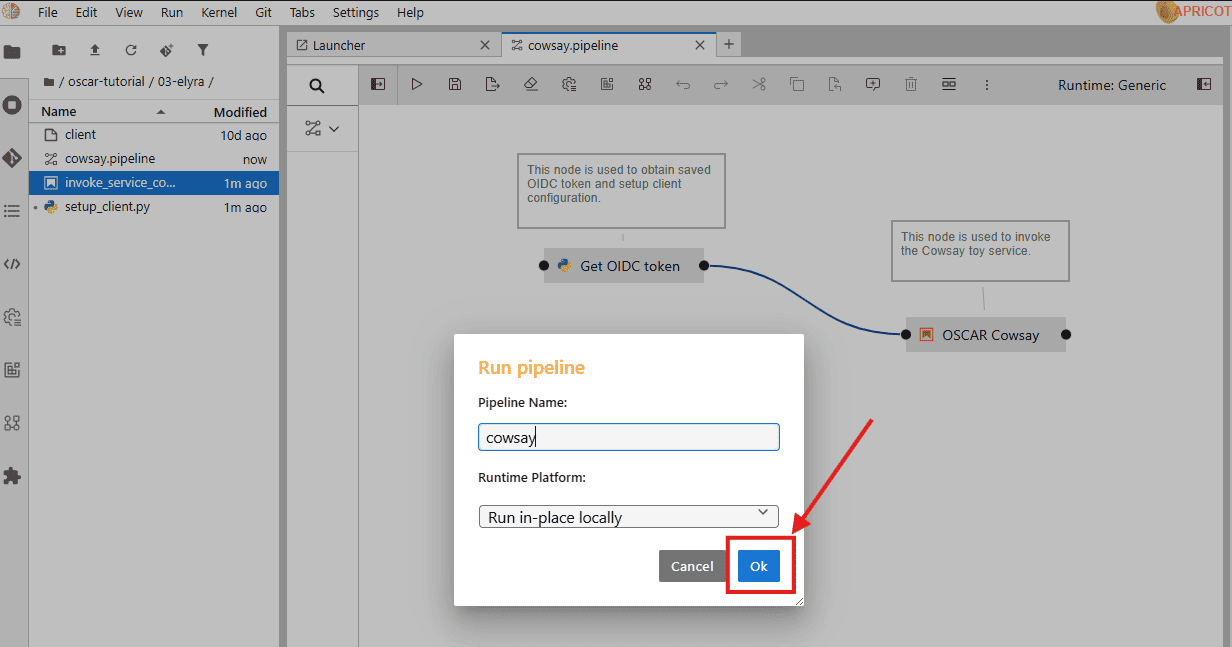This screenshot has height=647, width=1232.
Task: Toggle the right properties side panel
Action: point(1204,85)
